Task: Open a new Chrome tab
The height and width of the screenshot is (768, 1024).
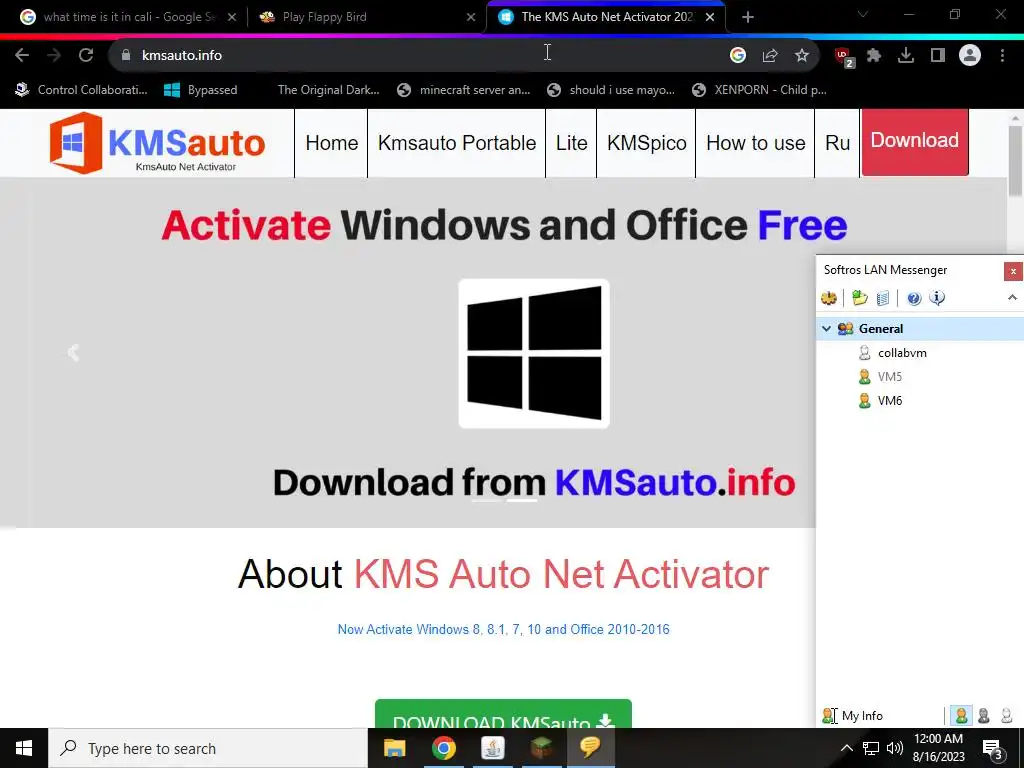Action: coord(748,17)
